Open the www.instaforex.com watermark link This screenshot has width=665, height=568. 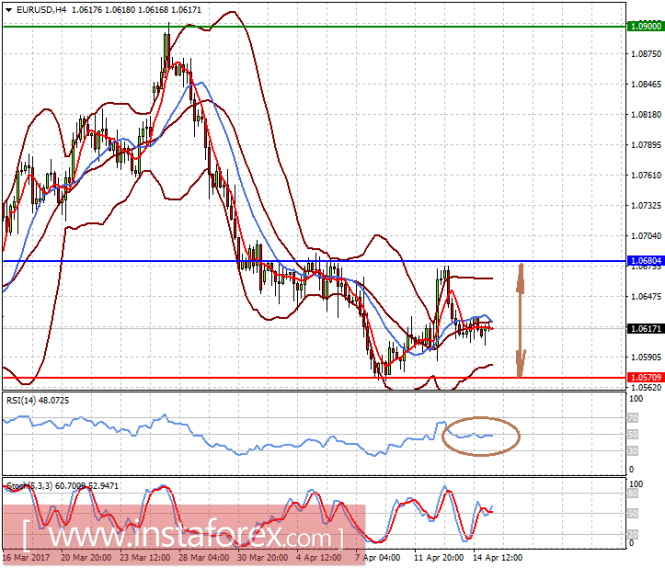(x=183, y=536)
